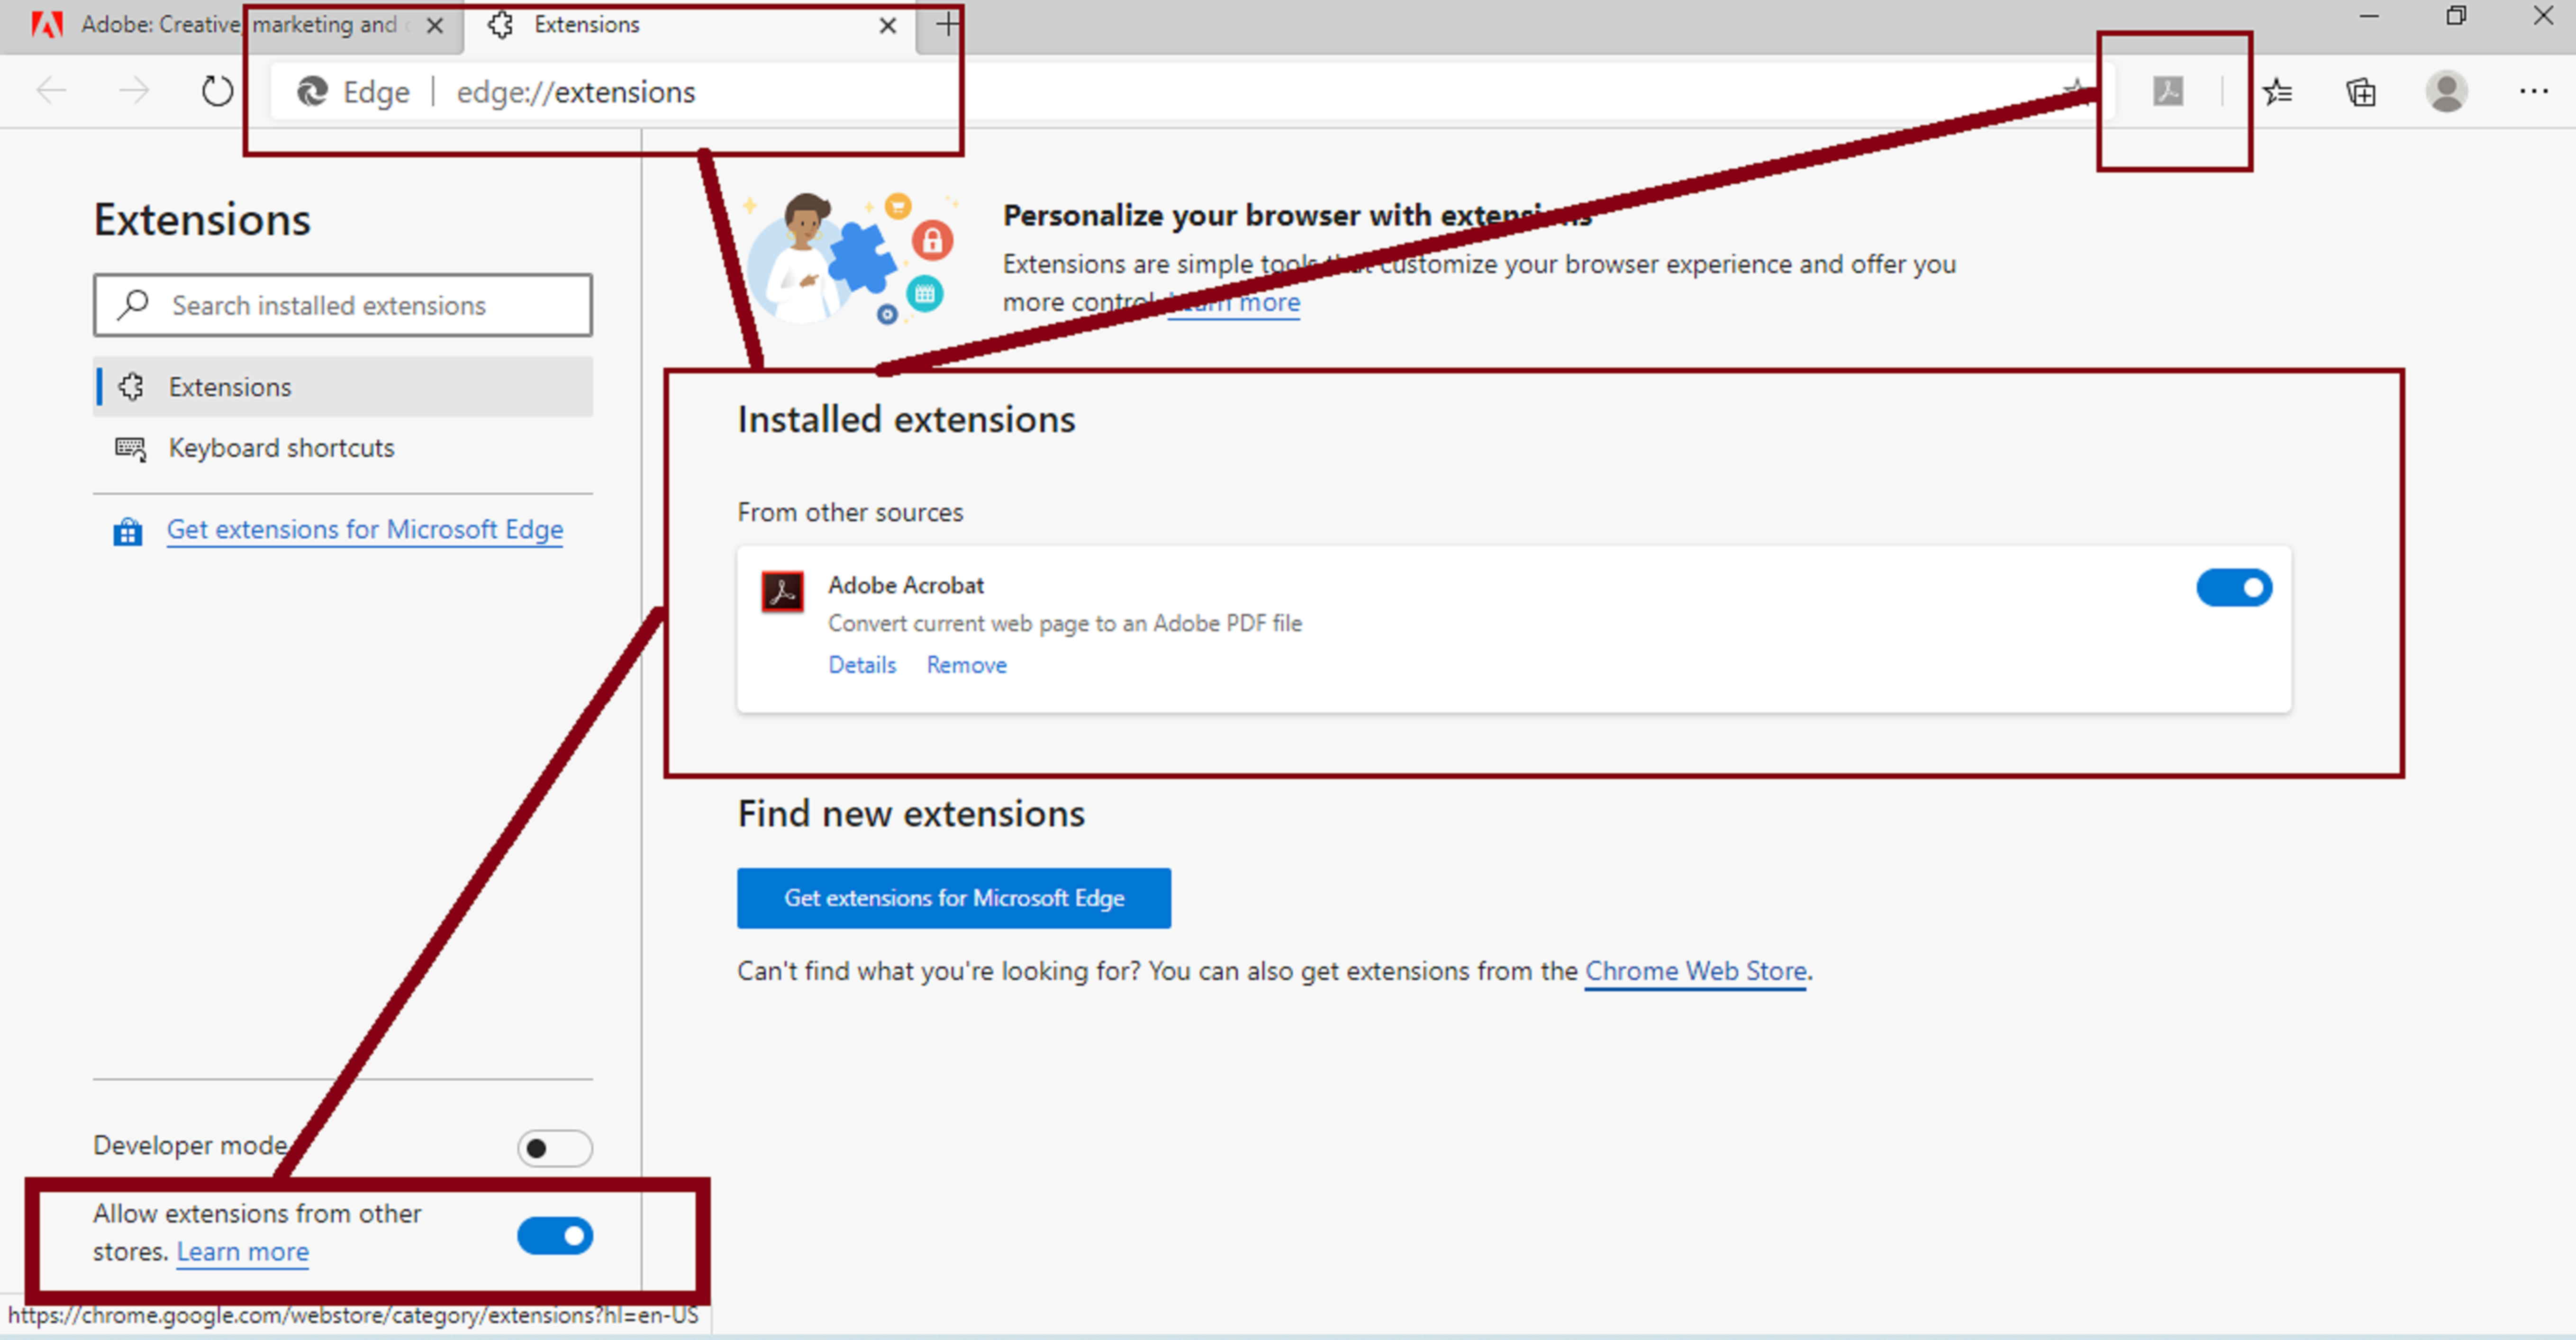Enable the Developer mode toggle

click(x=554, y=1148)
